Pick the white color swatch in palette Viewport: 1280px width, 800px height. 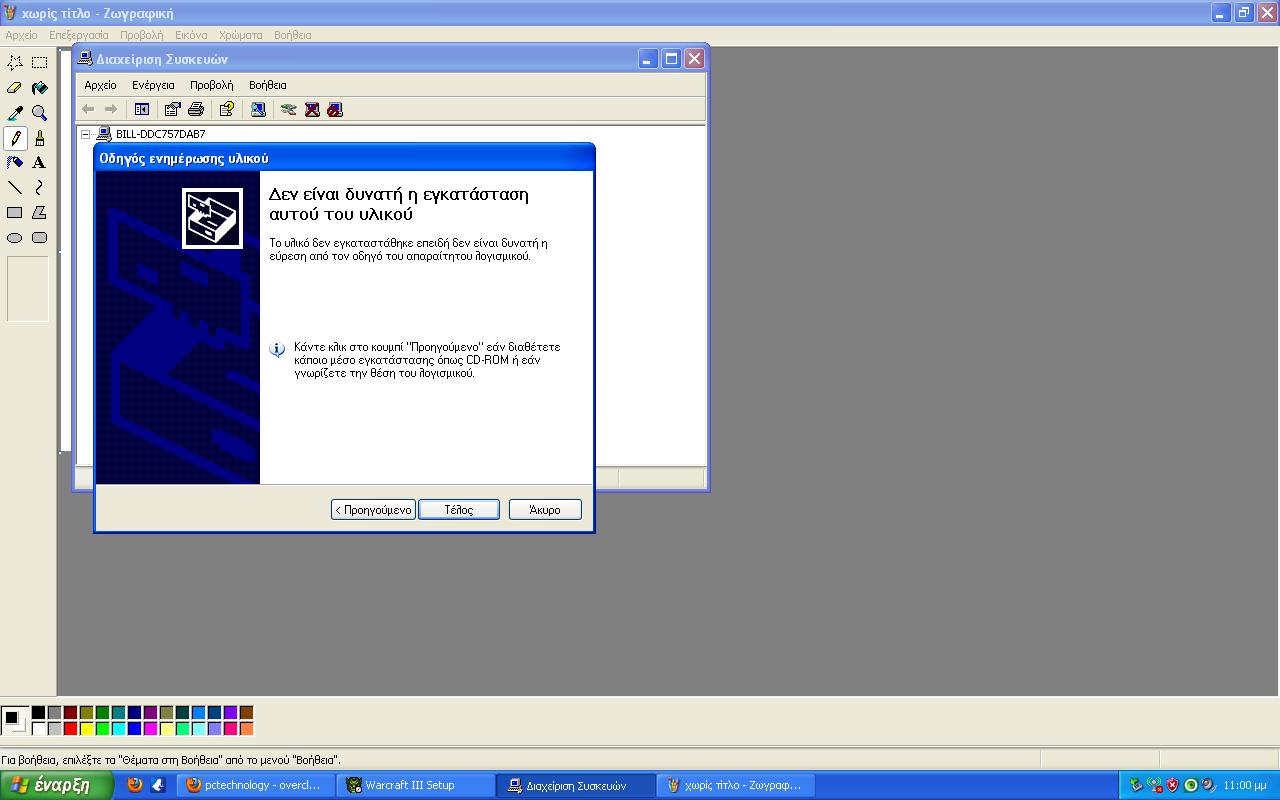(x=38, y=729)
